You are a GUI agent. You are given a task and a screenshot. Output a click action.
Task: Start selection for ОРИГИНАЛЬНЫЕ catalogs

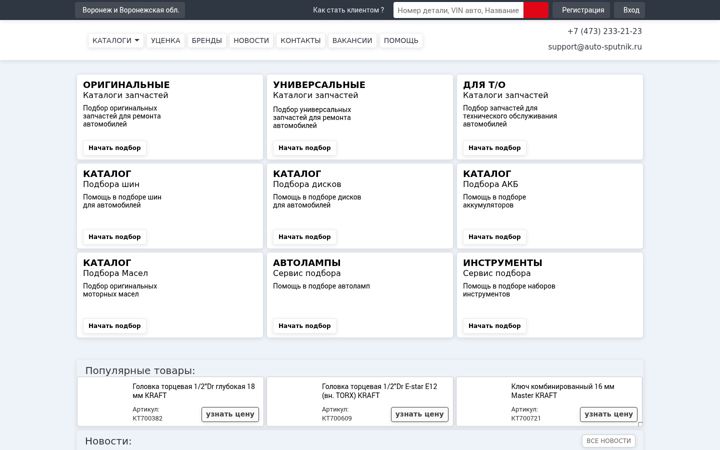(x=114, y=148)
